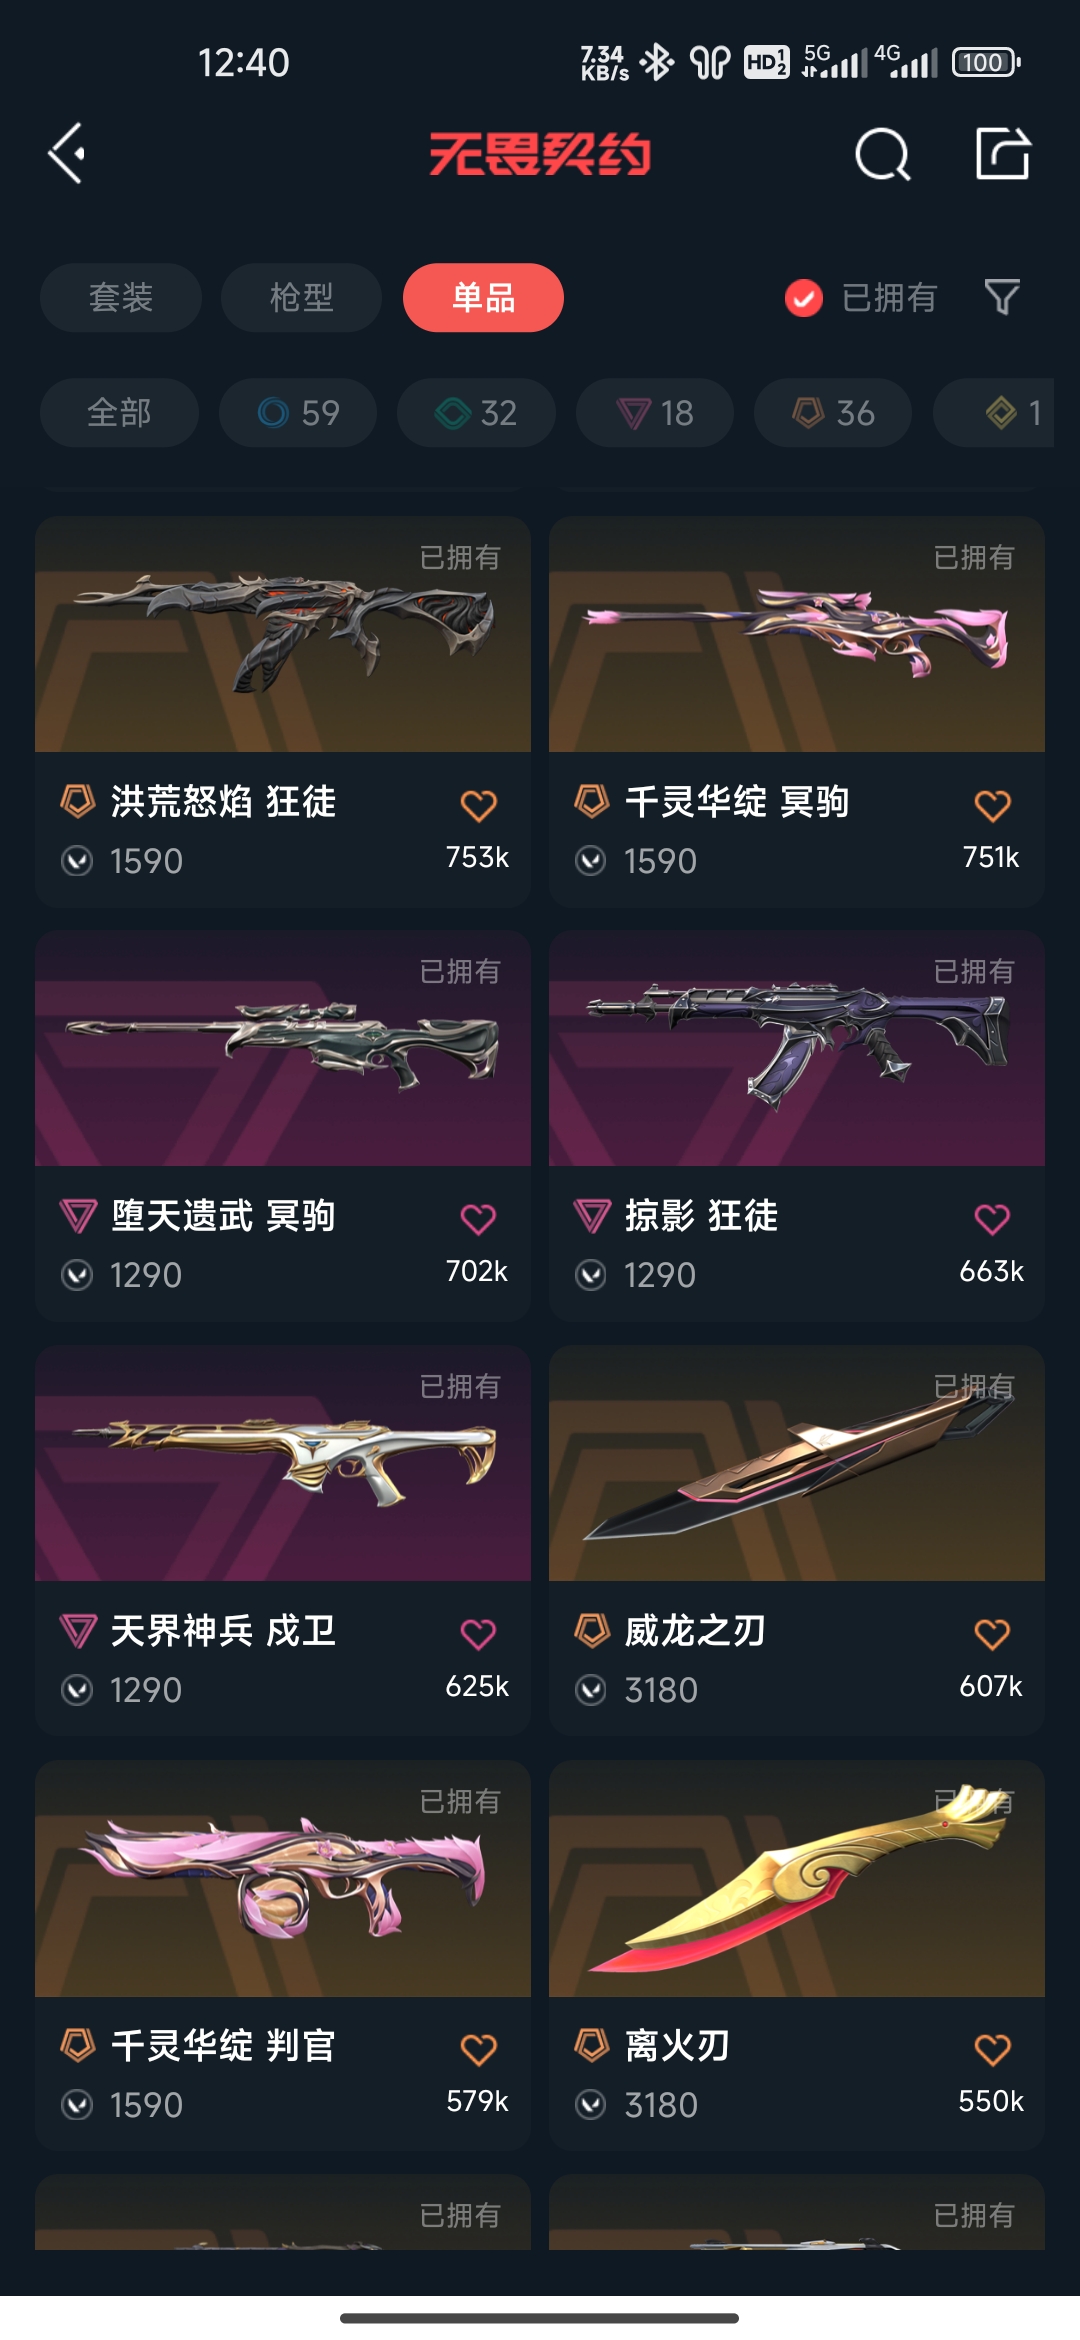The height and width of the screenshot is (2340, 1080).
Task: Filter by pink tier chip 18
Action: [x=655, y=412]
